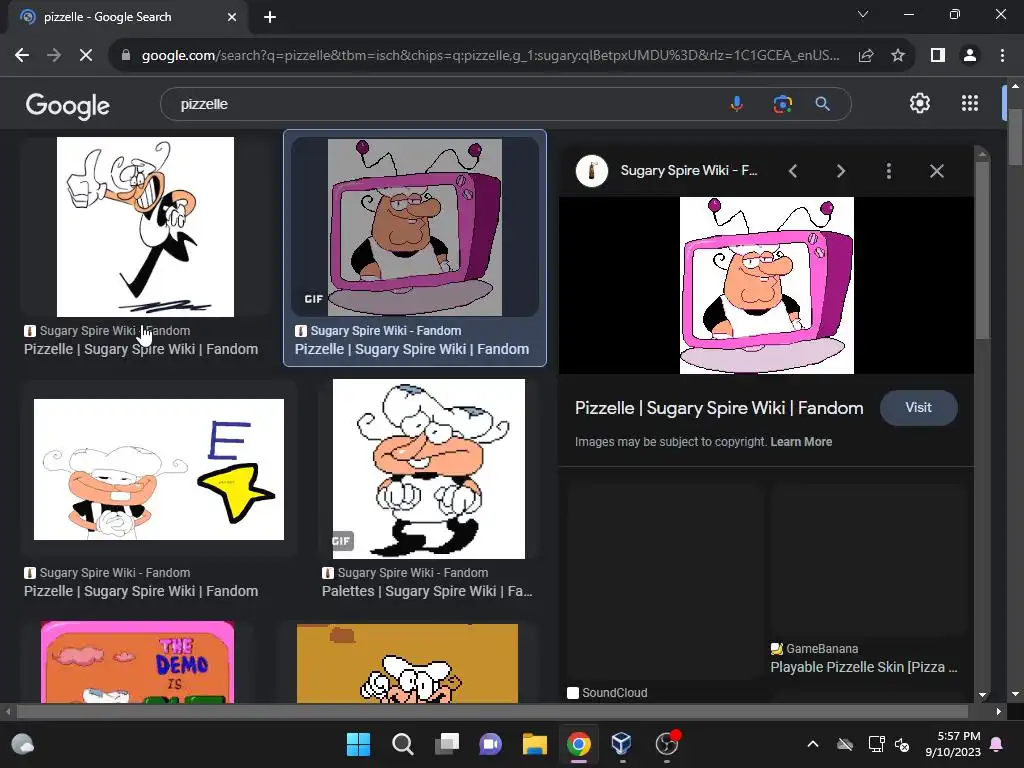The image size is (1024, 768).
Task: Open the chat app on taskbar
Action: coord(490,744)
